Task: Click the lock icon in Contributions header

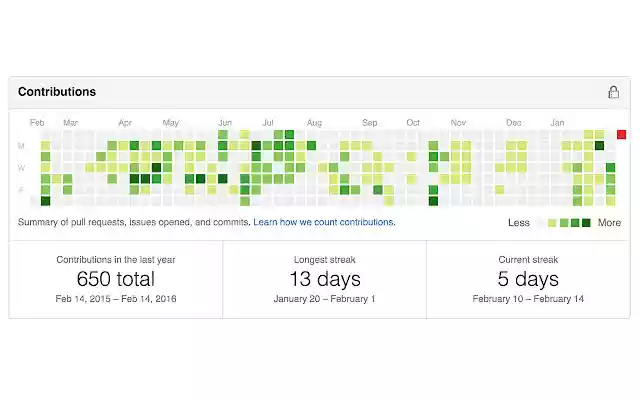Action: click(x=613, y=92)
